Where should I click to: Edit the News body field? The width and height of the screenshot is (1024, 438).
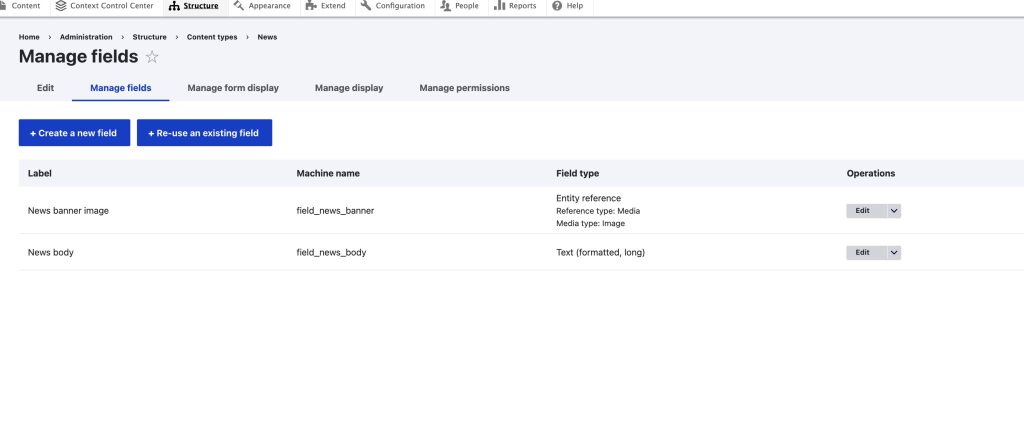[x=862, y=253]
